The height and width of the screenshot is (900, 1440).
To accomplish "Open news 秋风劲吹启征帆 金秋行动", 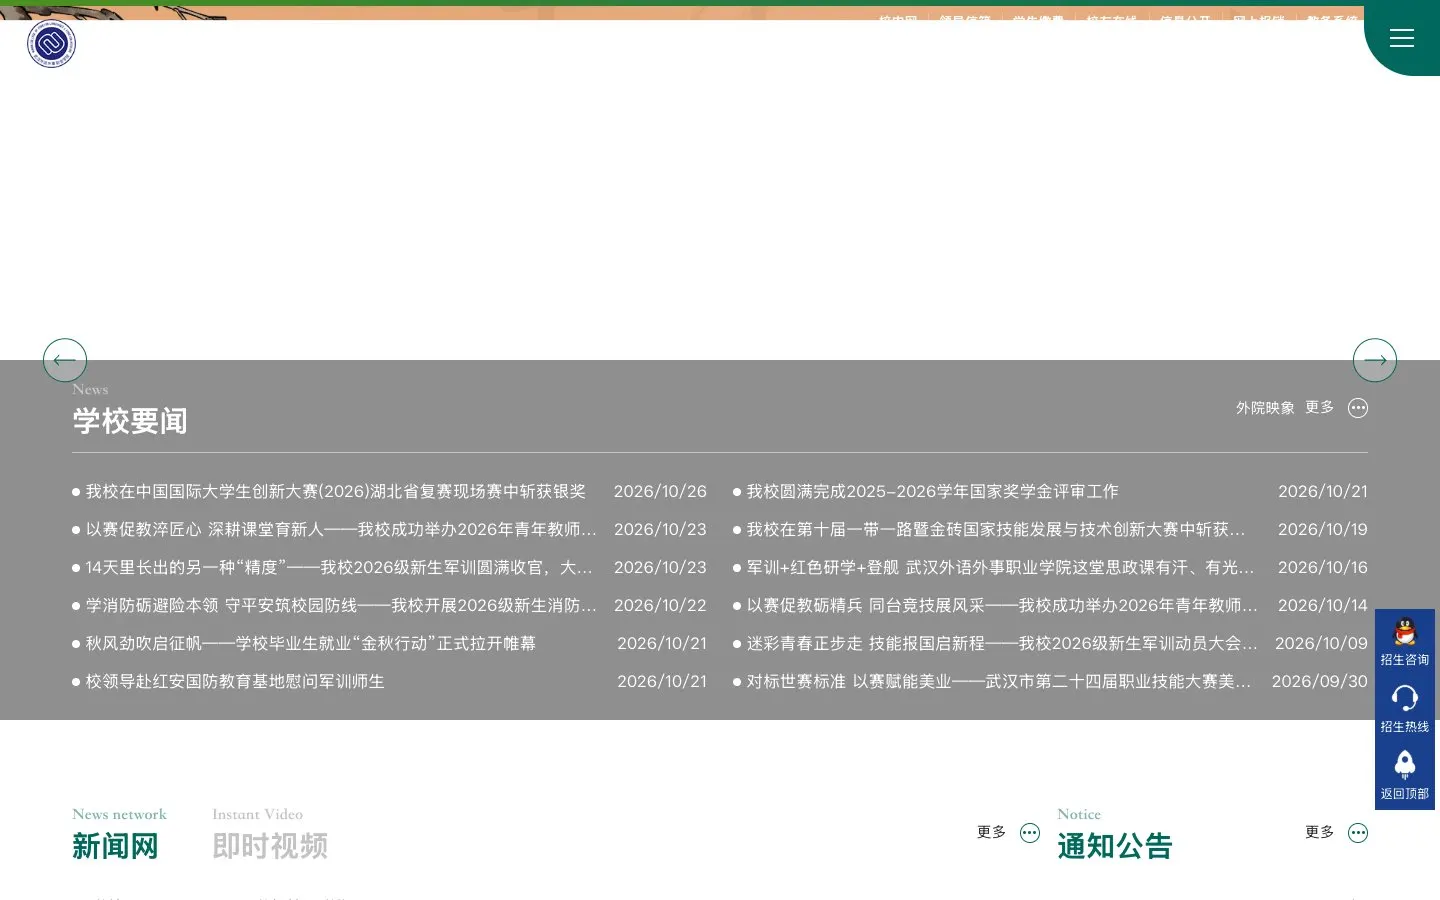I will [x=311, y=644].
